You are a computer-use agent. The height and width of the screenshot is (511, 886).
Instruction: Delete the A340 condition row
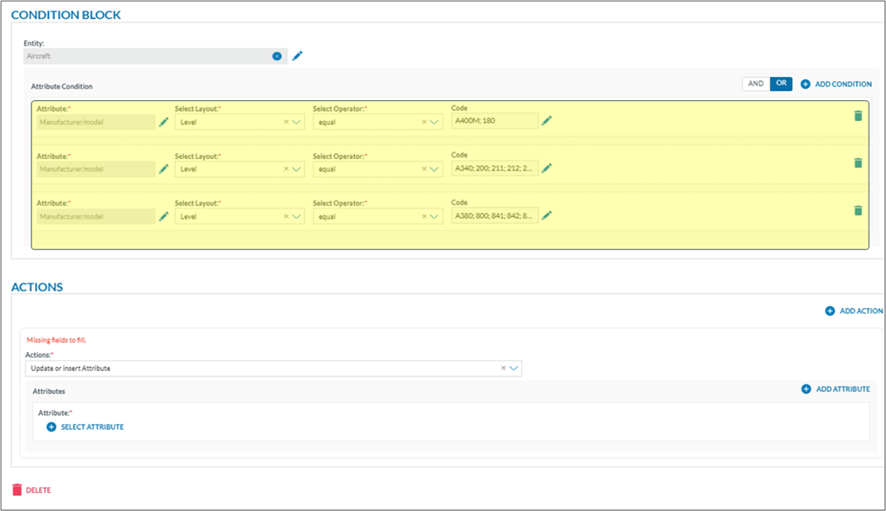click(857, 163)
